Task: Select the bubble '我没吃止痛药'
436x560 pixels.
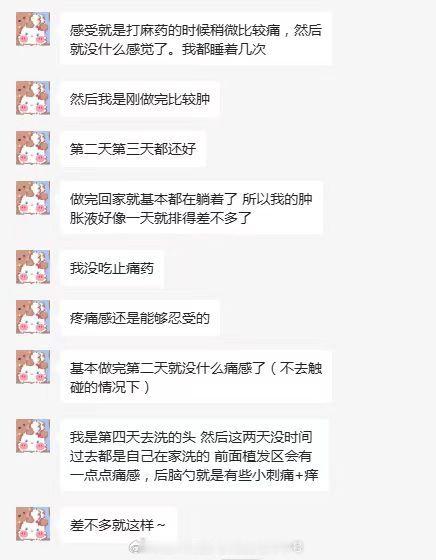Action: tap(112, 268)
